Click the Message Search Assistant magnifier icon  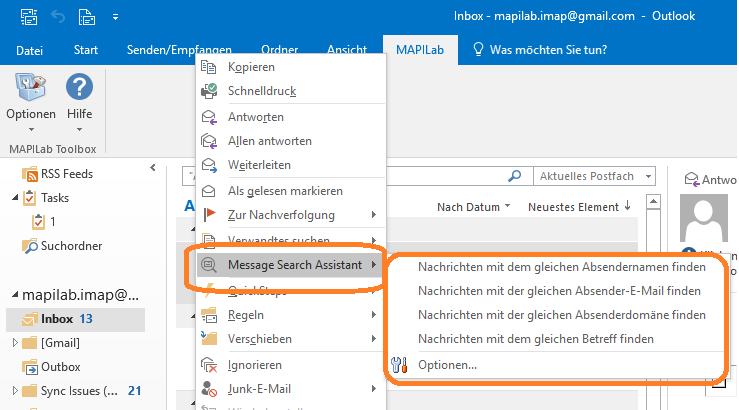pos(209,265)
